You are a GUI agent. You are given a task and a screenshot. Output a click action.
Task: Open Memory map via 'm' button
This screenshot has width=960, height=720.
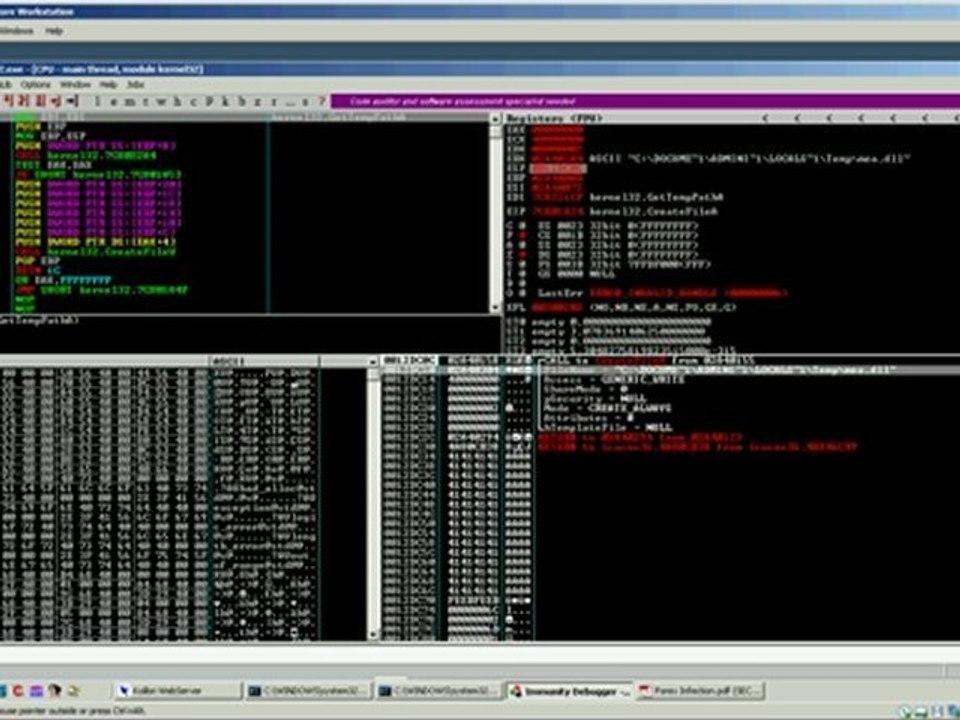[129, 102]
